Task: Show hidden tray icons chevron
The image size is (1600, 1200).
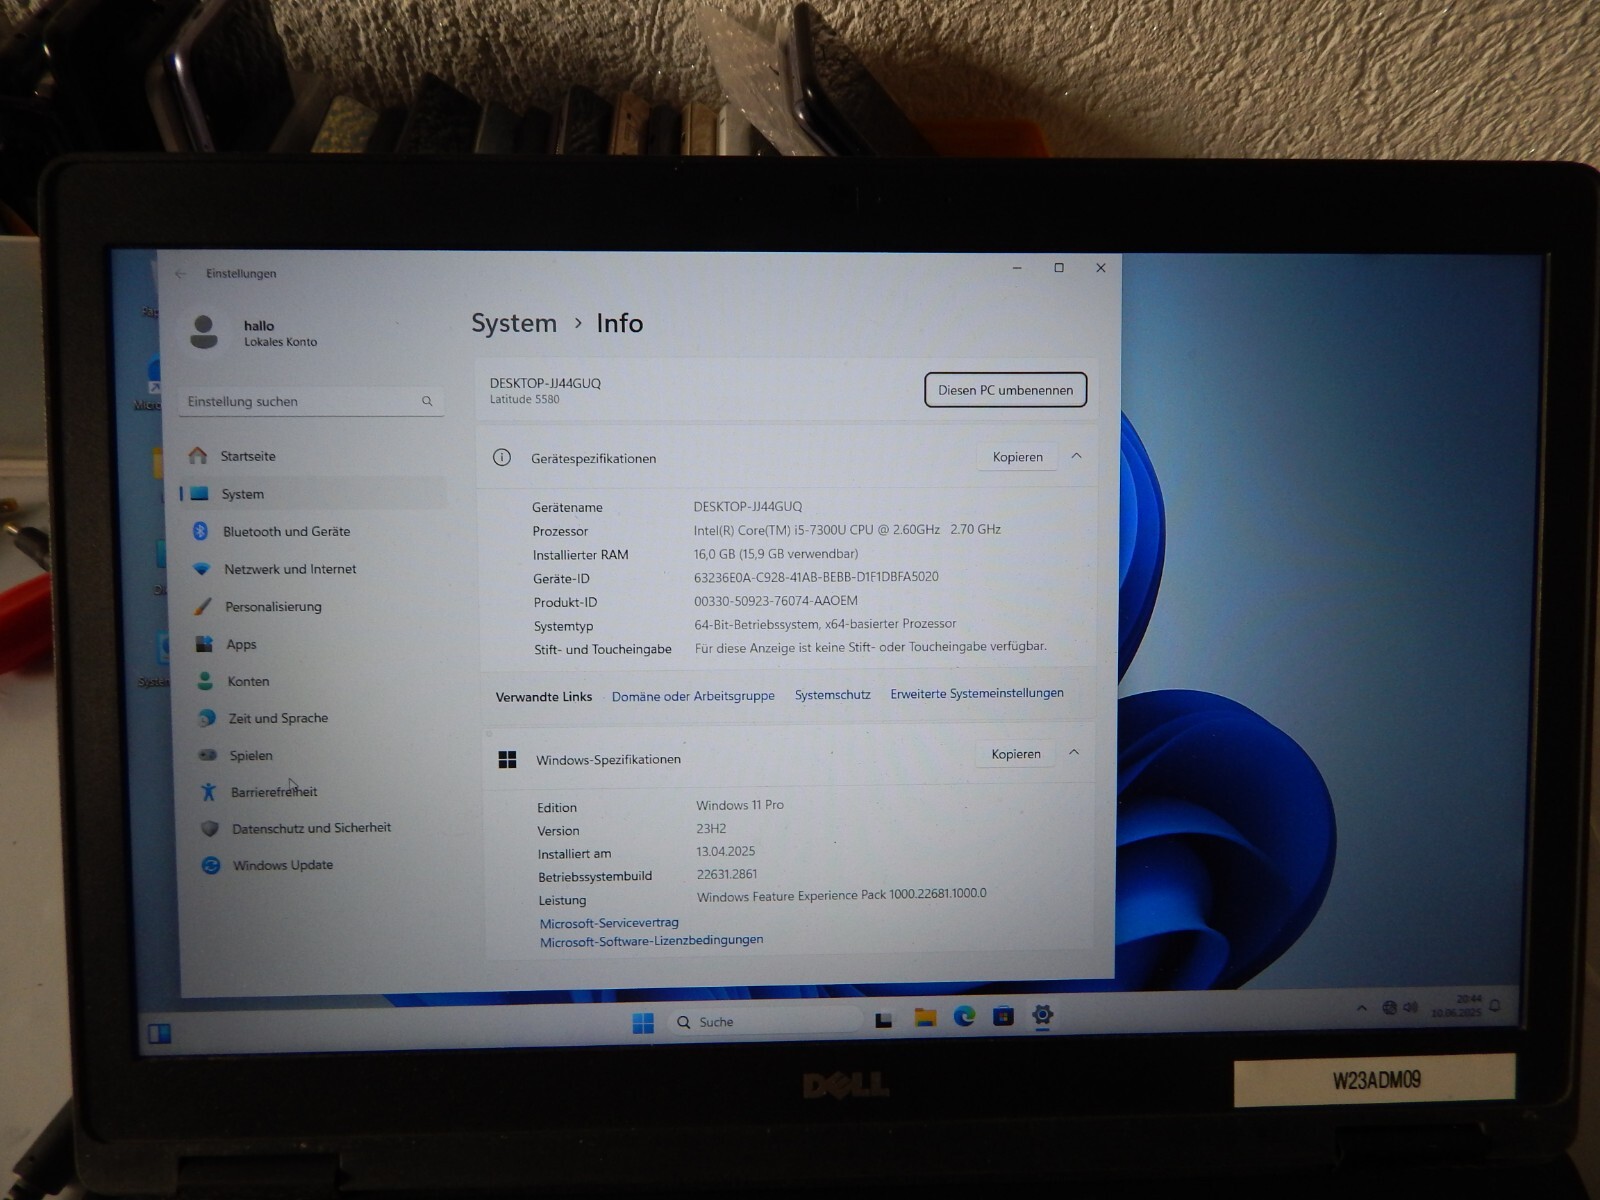Action: click(x=1361, y=1008)
